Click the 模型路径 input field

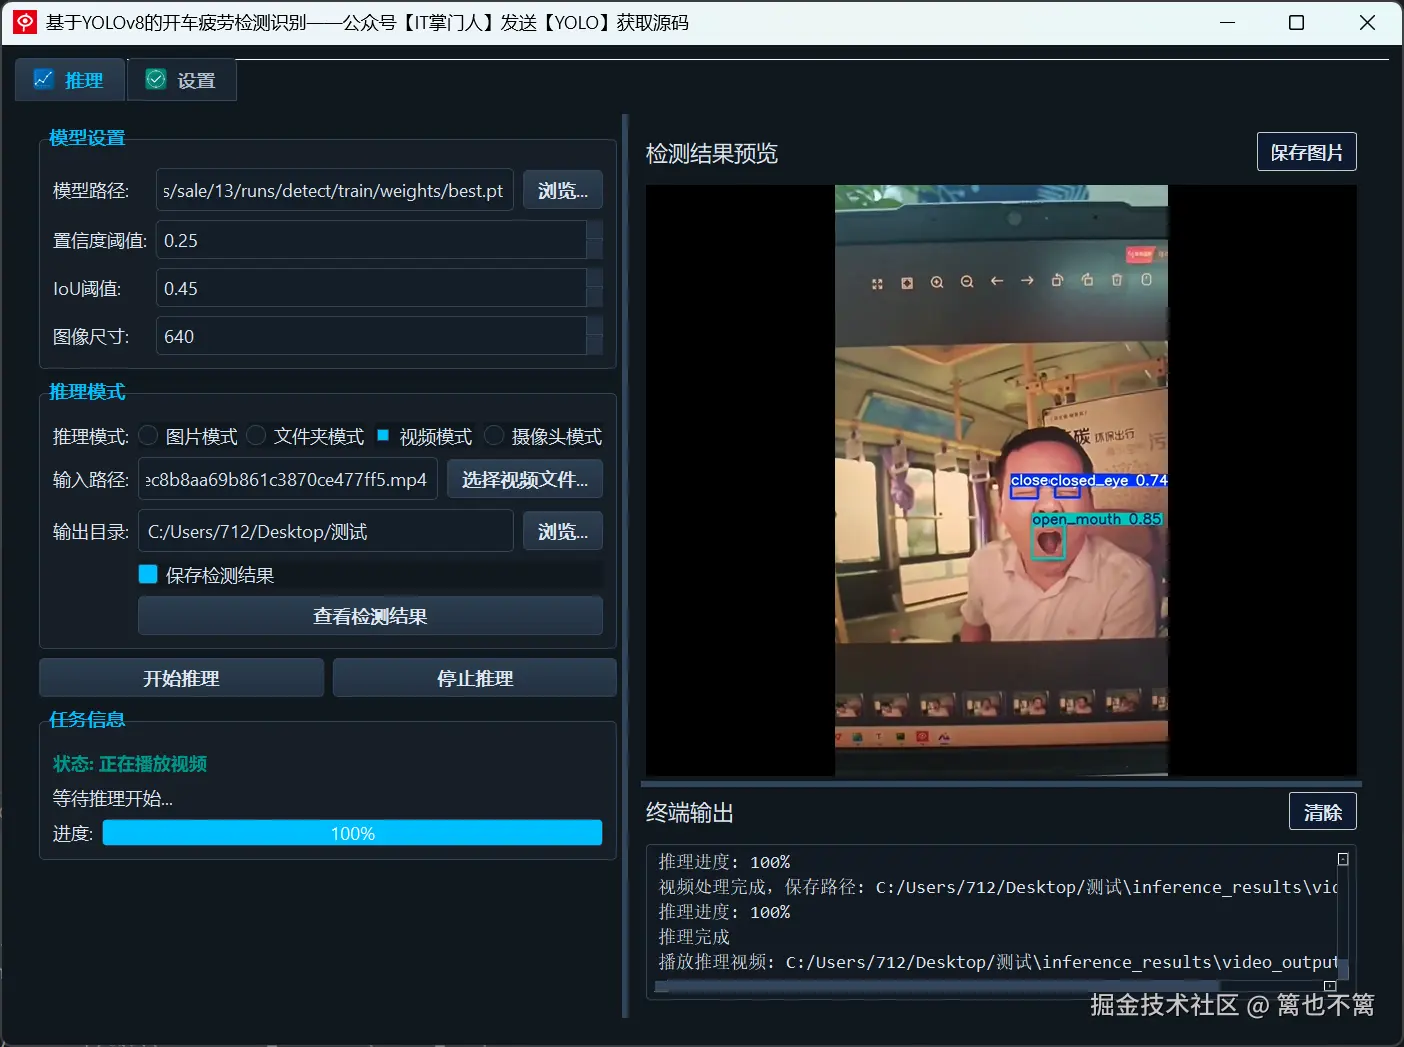coord(334,190)
